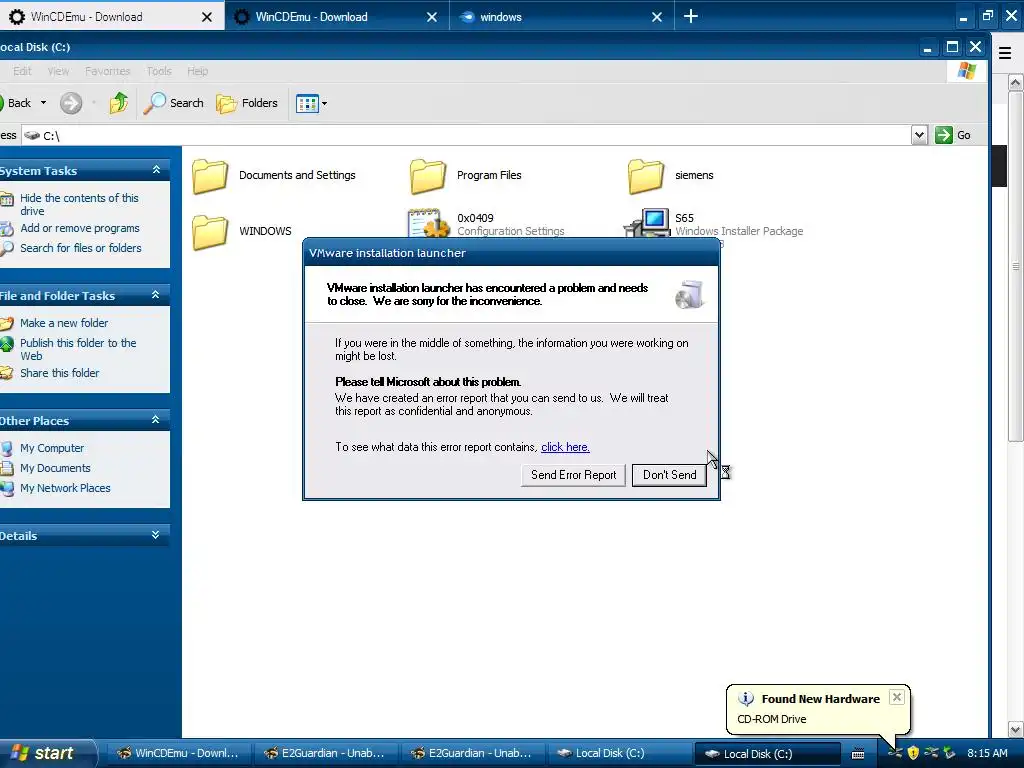Image resolution: width=1024 pixels, height=768 pixels.
Task: Click the 8:15 AM system clock
Action: click(x=987, y=753)
